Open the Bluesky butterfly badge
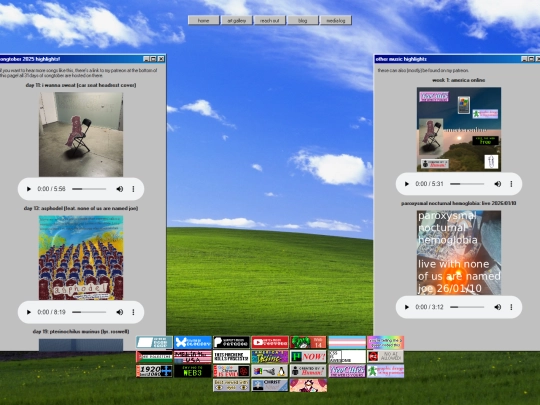The image size is (540, 405). (x=193, y=342)
